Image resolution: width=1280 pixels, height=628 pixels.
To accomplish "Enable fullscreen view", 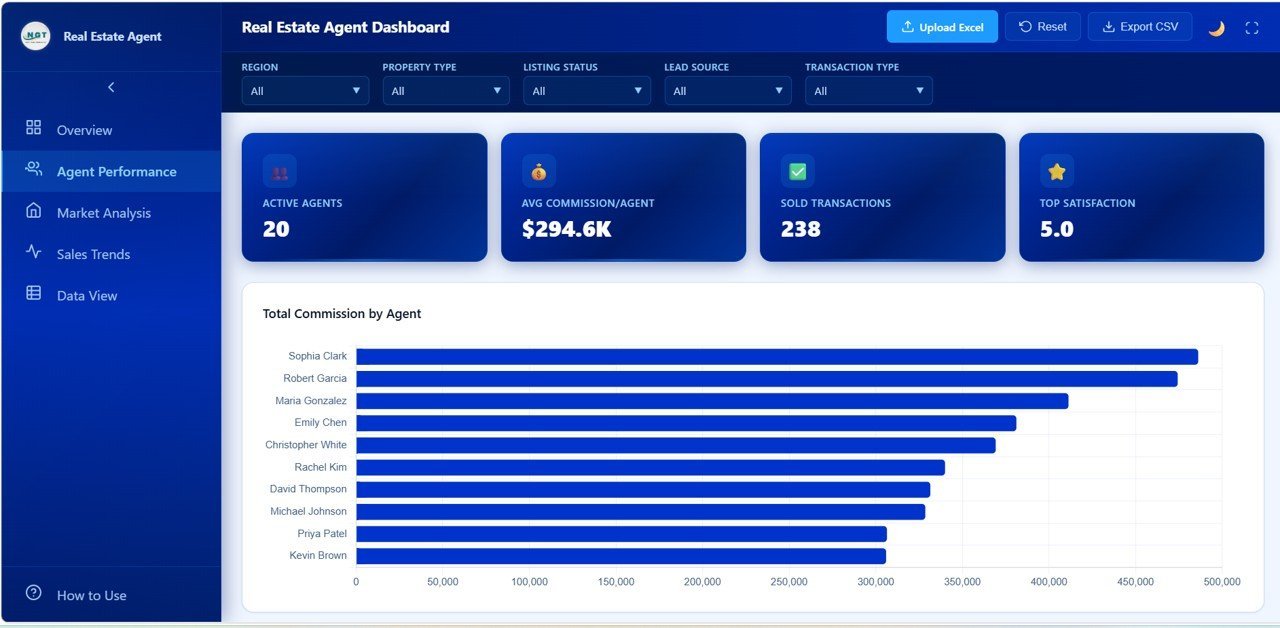I will pos(1252,26).
